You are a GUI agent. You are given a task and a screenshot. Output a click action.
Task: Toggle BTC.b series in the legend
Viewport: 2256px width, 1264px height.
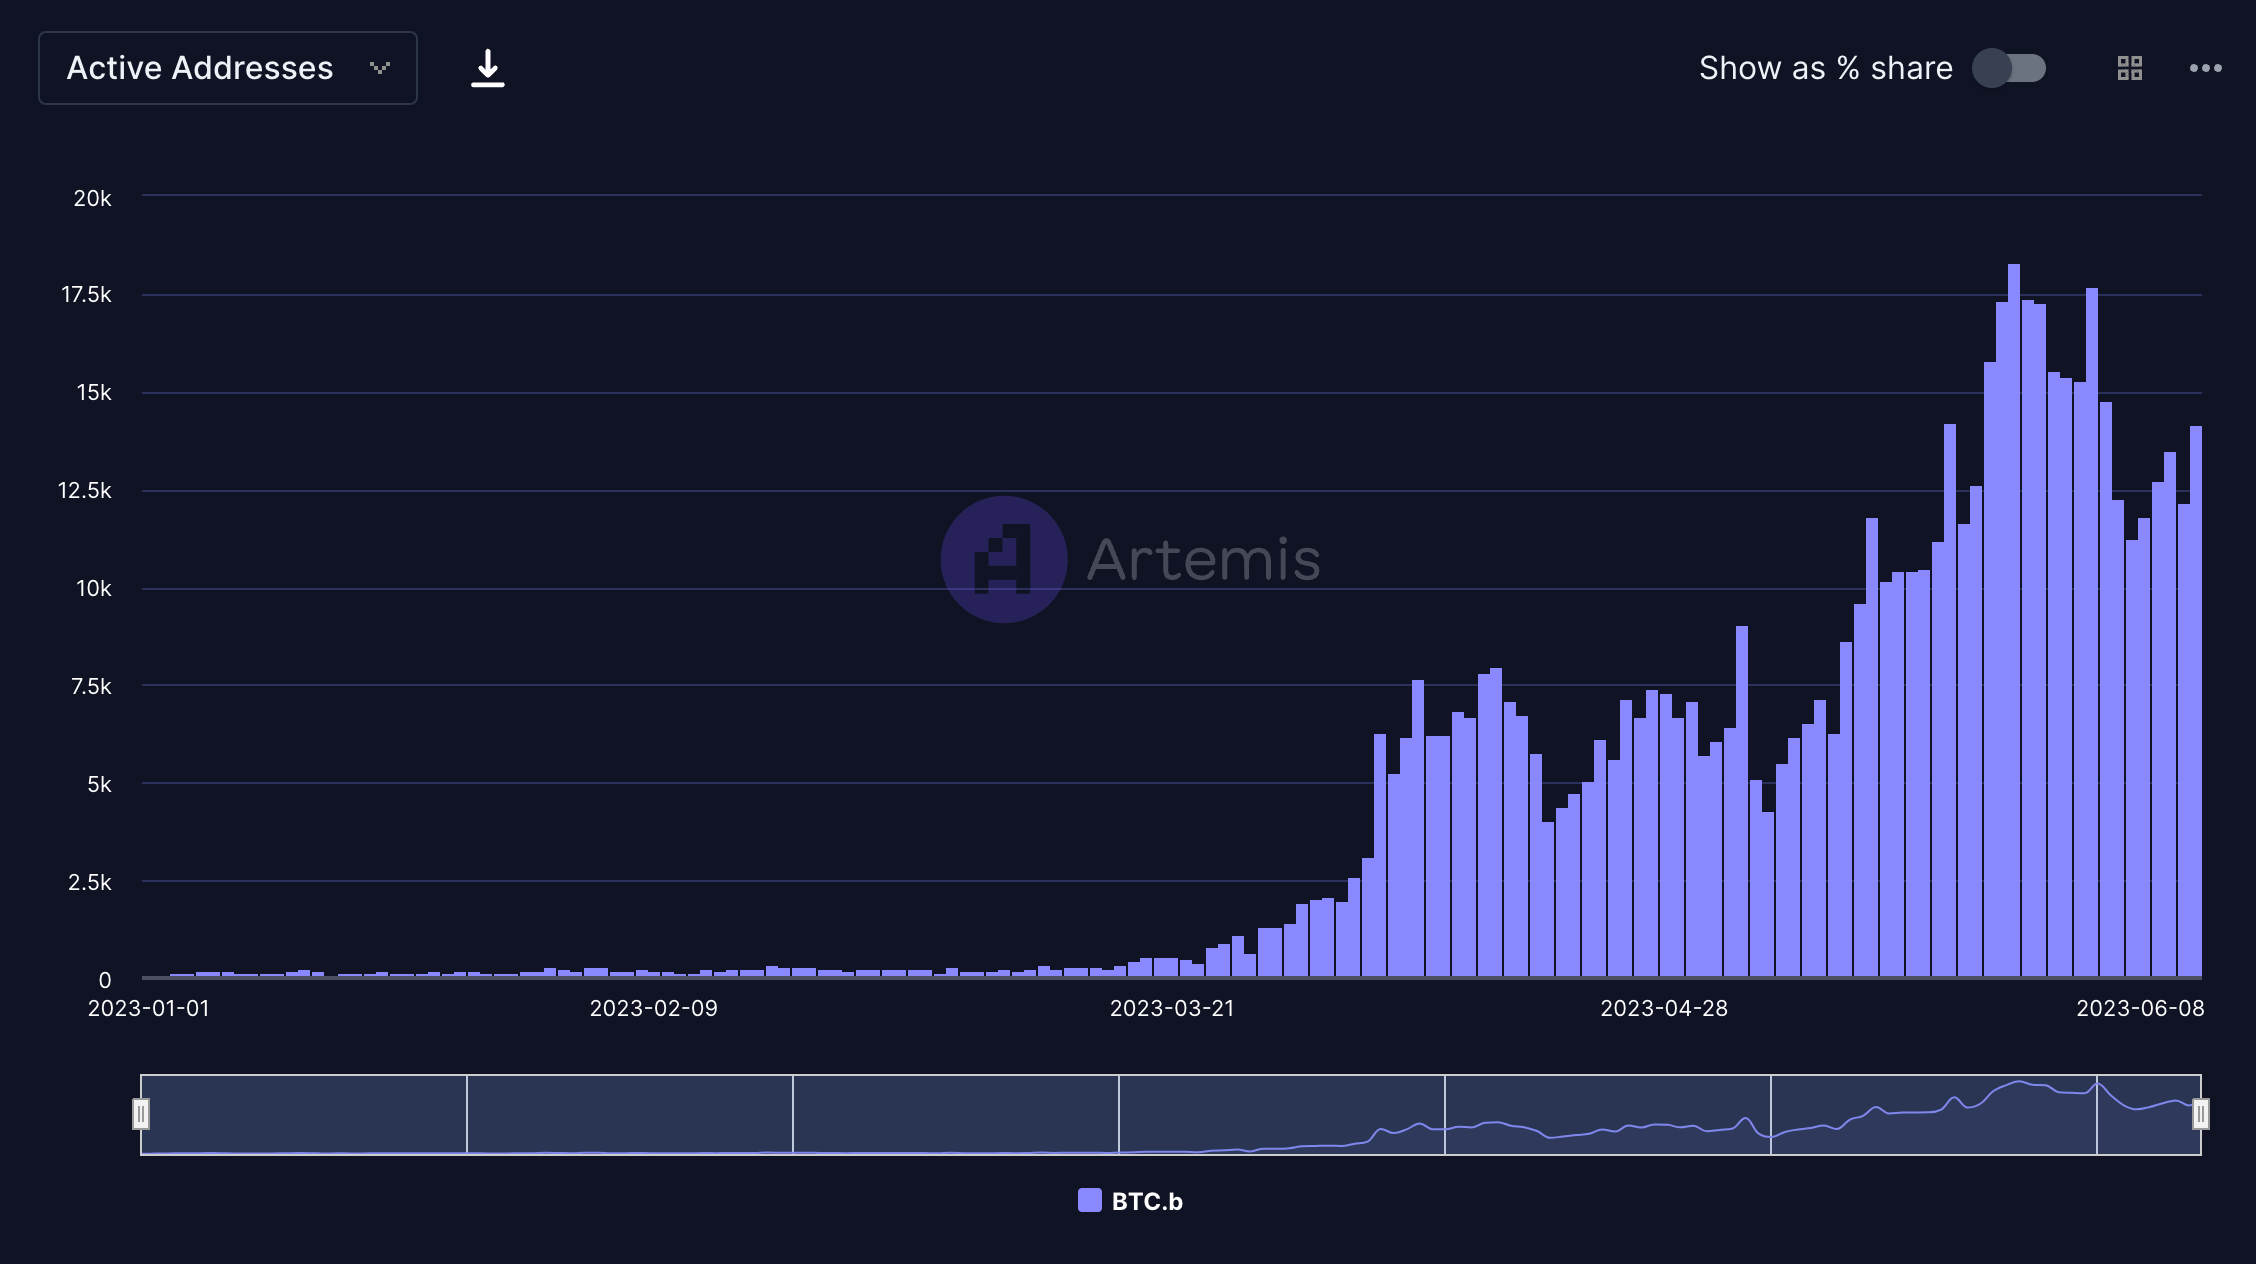pyautogui.click(x=1146, y=1201)
